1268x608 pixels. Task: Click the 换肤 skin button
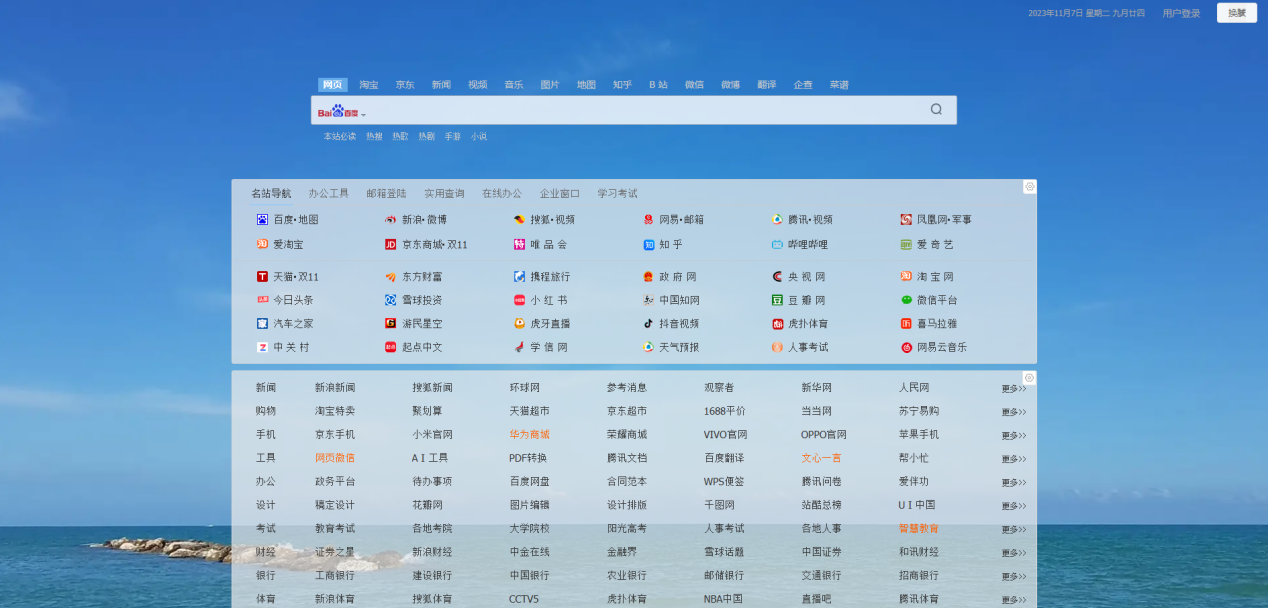pos(1237,13)
